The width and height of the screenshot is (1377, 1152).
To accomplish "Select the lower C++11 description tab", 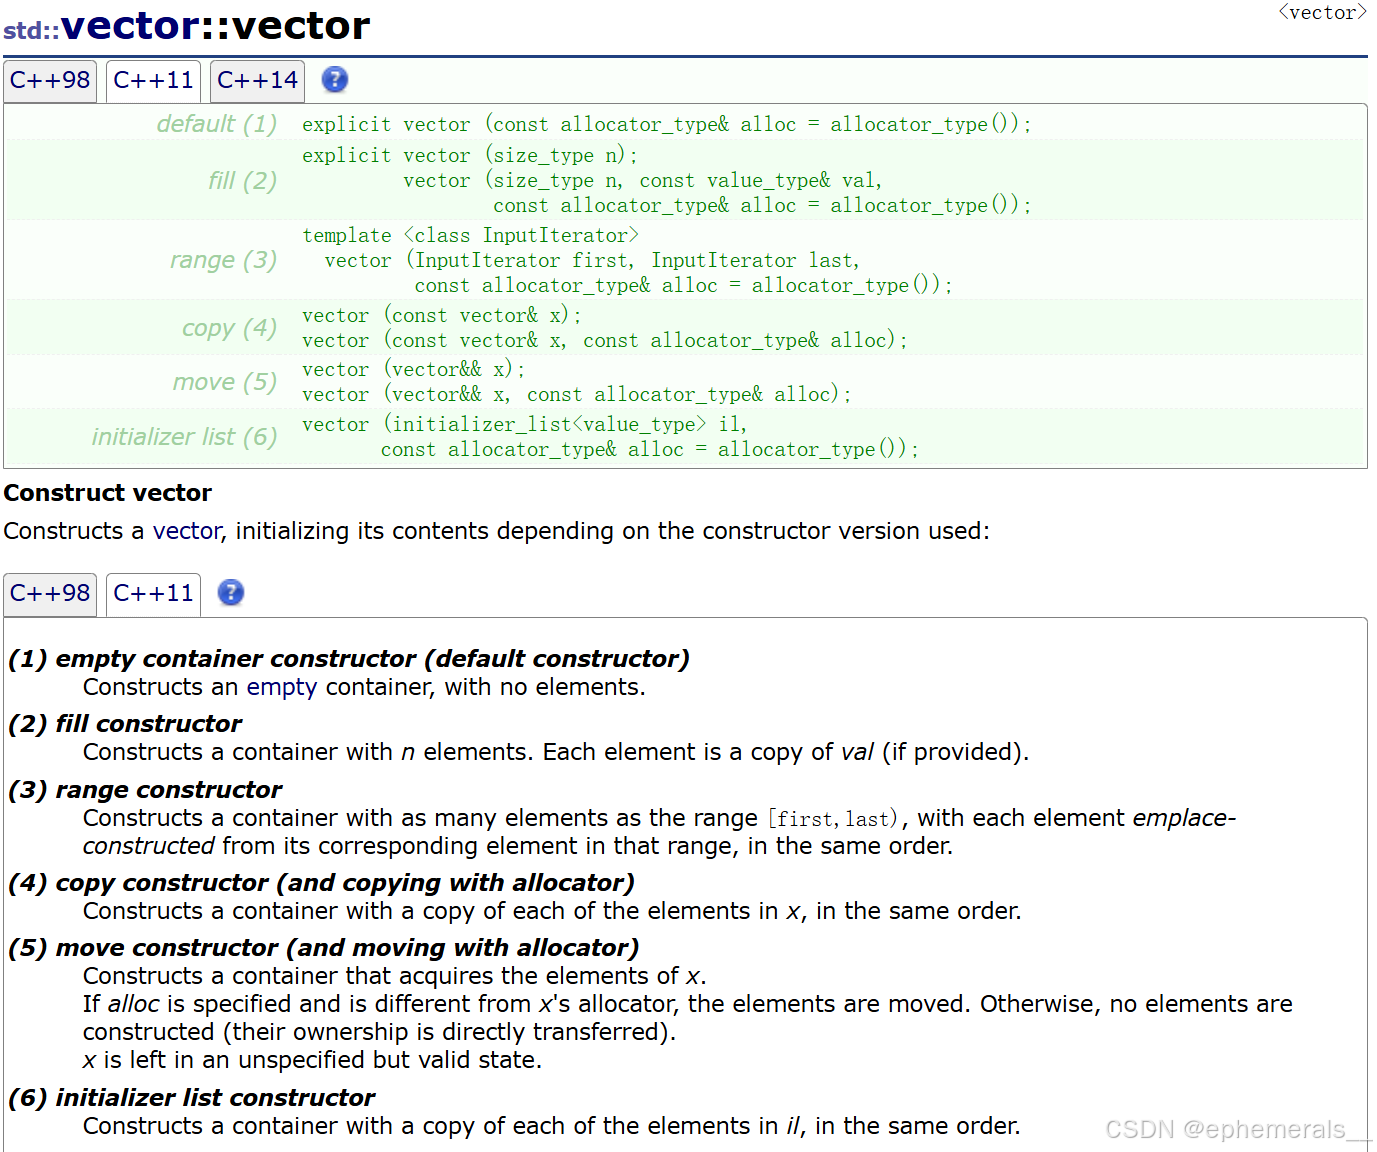I will point(153,593).
